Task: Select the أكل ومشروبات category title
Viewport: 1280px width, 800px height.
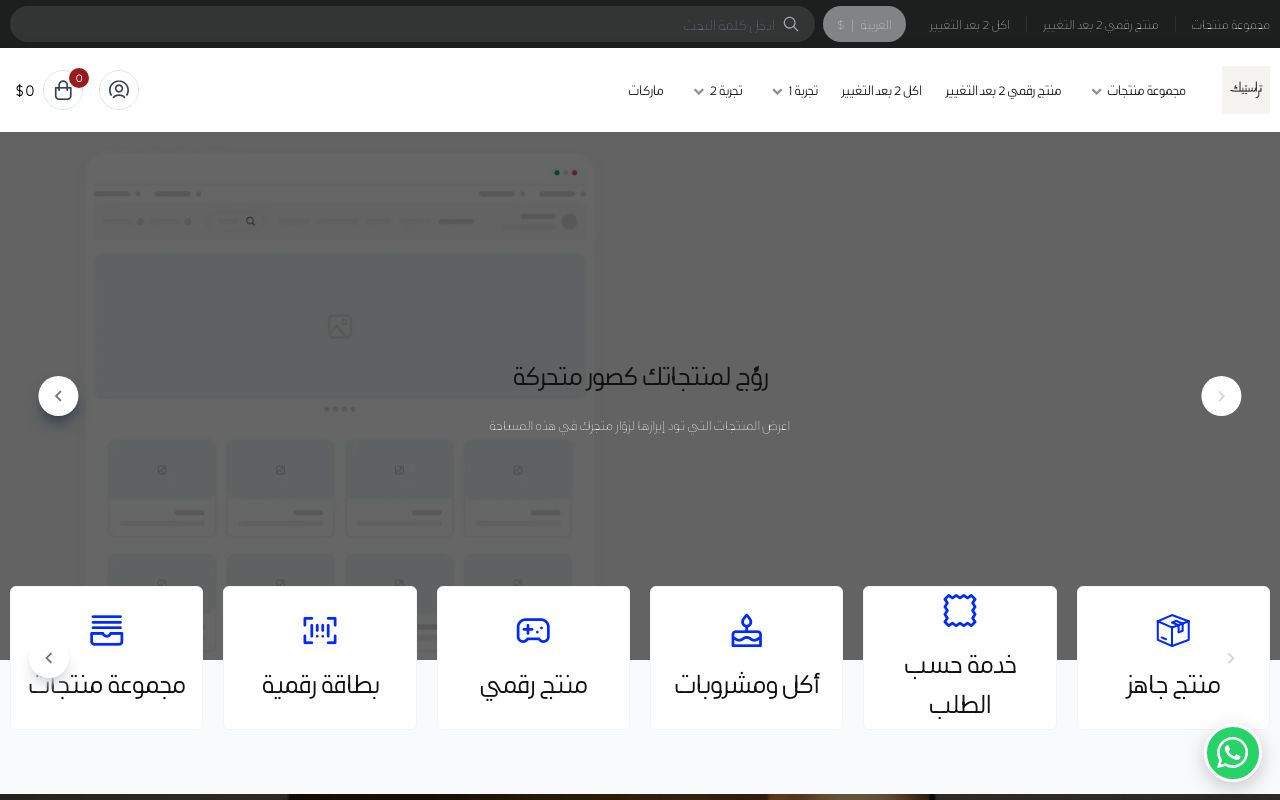Action: click(746, 685)
